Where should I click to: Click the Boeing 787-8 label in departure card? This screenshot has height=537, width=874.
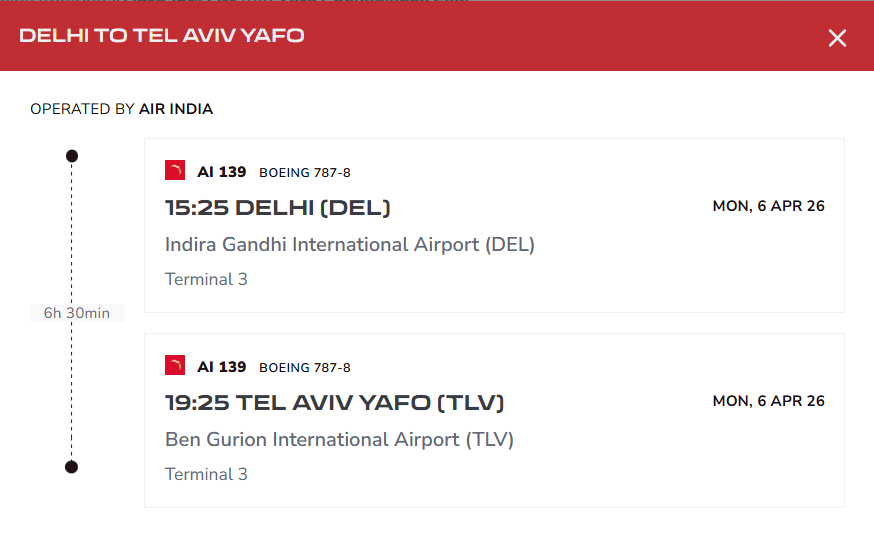(x=305, y=173)
